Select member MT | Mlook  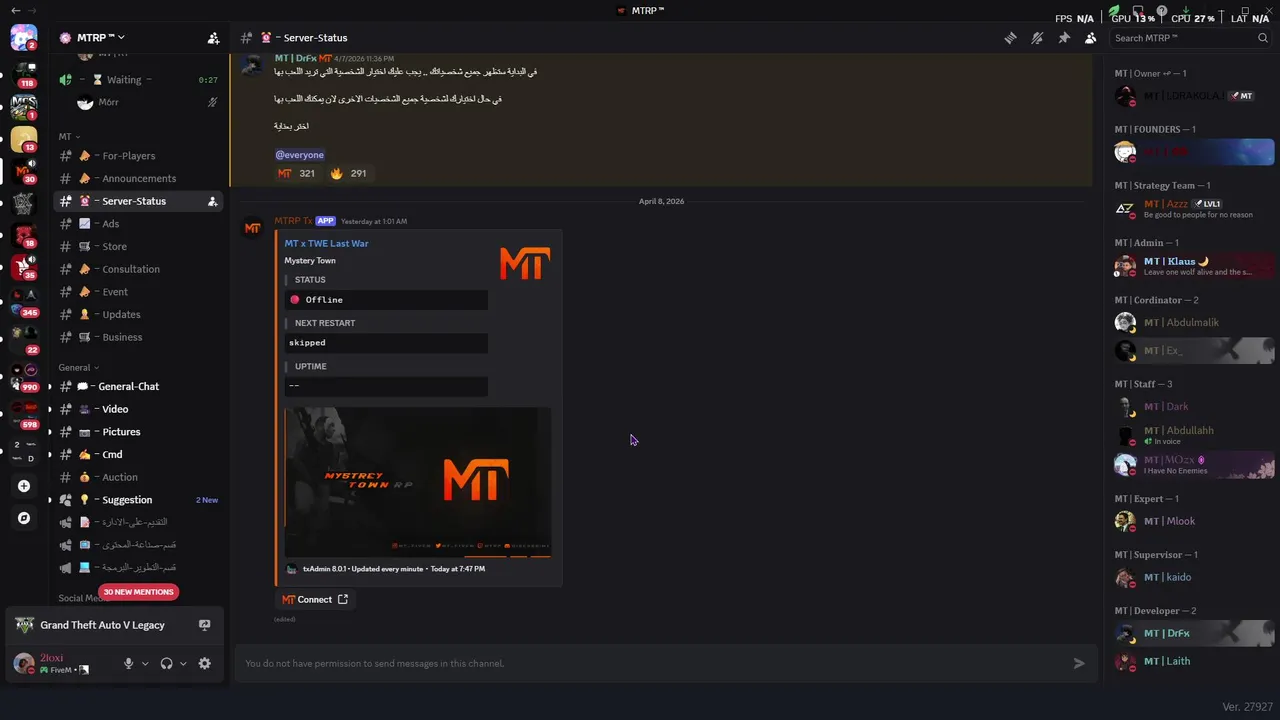click(x=1195, y=521)
